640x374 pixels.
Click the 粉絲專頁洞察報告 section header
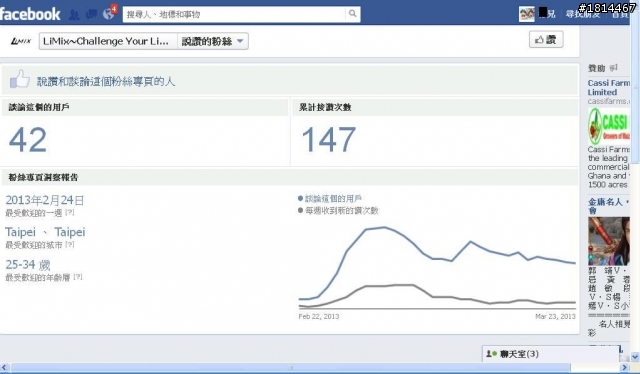tap(43, 178)
